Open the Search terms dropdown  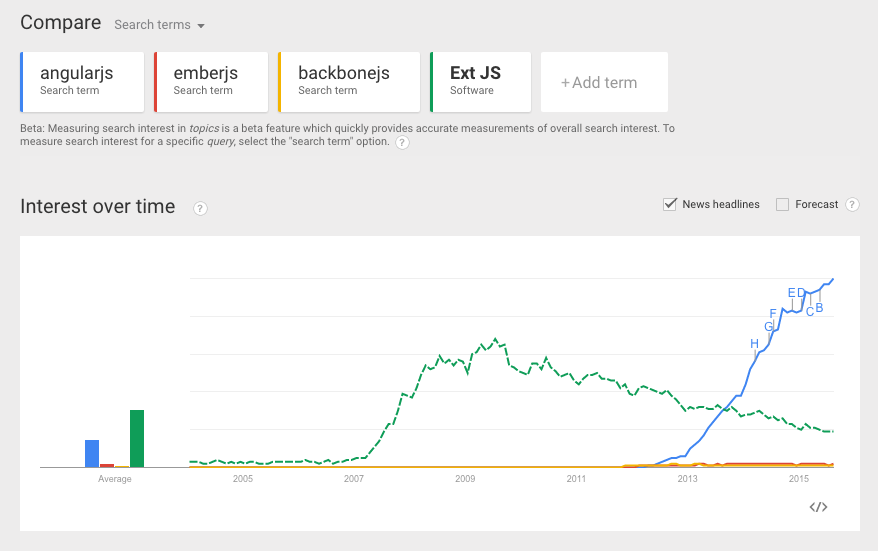[x=159, y=25]
